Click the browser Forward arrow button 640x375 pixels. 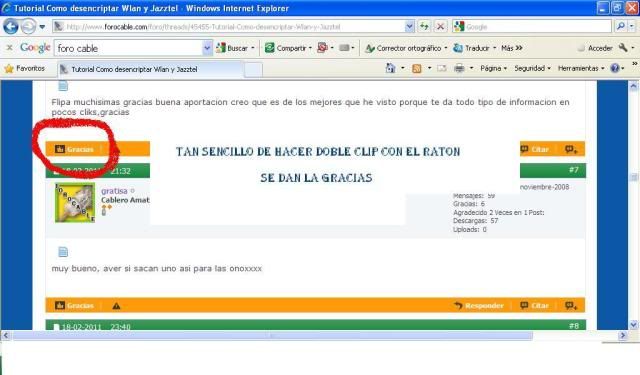28,27
